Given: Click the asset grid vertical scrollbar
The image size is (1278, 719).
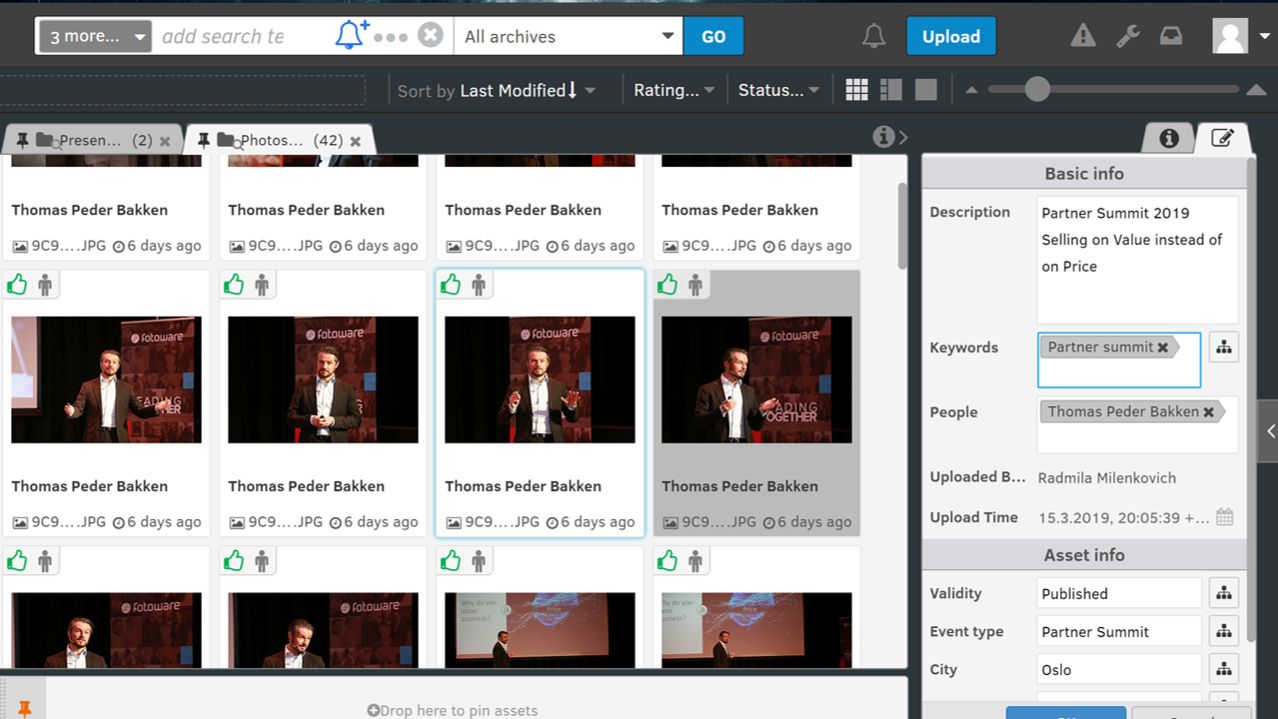Looking at the screenshot, I should [903, 226].
